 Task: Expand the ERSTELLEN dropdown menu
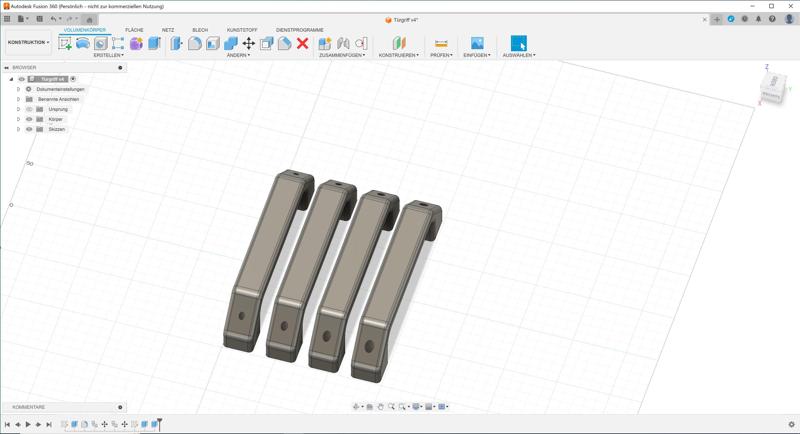[x=109, y=55]
